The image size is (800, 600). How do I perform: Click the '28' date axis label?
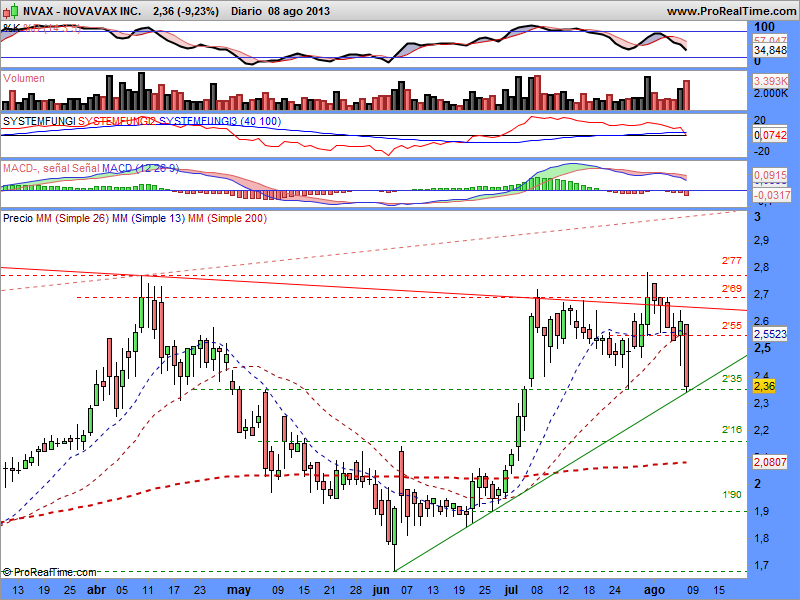pyautogui.click(x=356, y=590)
